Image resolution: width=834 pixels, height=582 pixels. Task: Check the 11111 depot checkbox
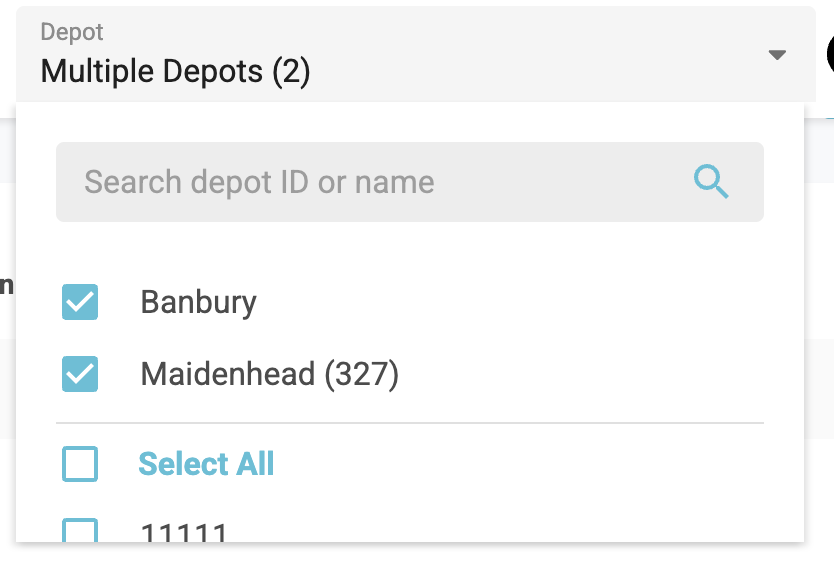click(x=80, y=531)
